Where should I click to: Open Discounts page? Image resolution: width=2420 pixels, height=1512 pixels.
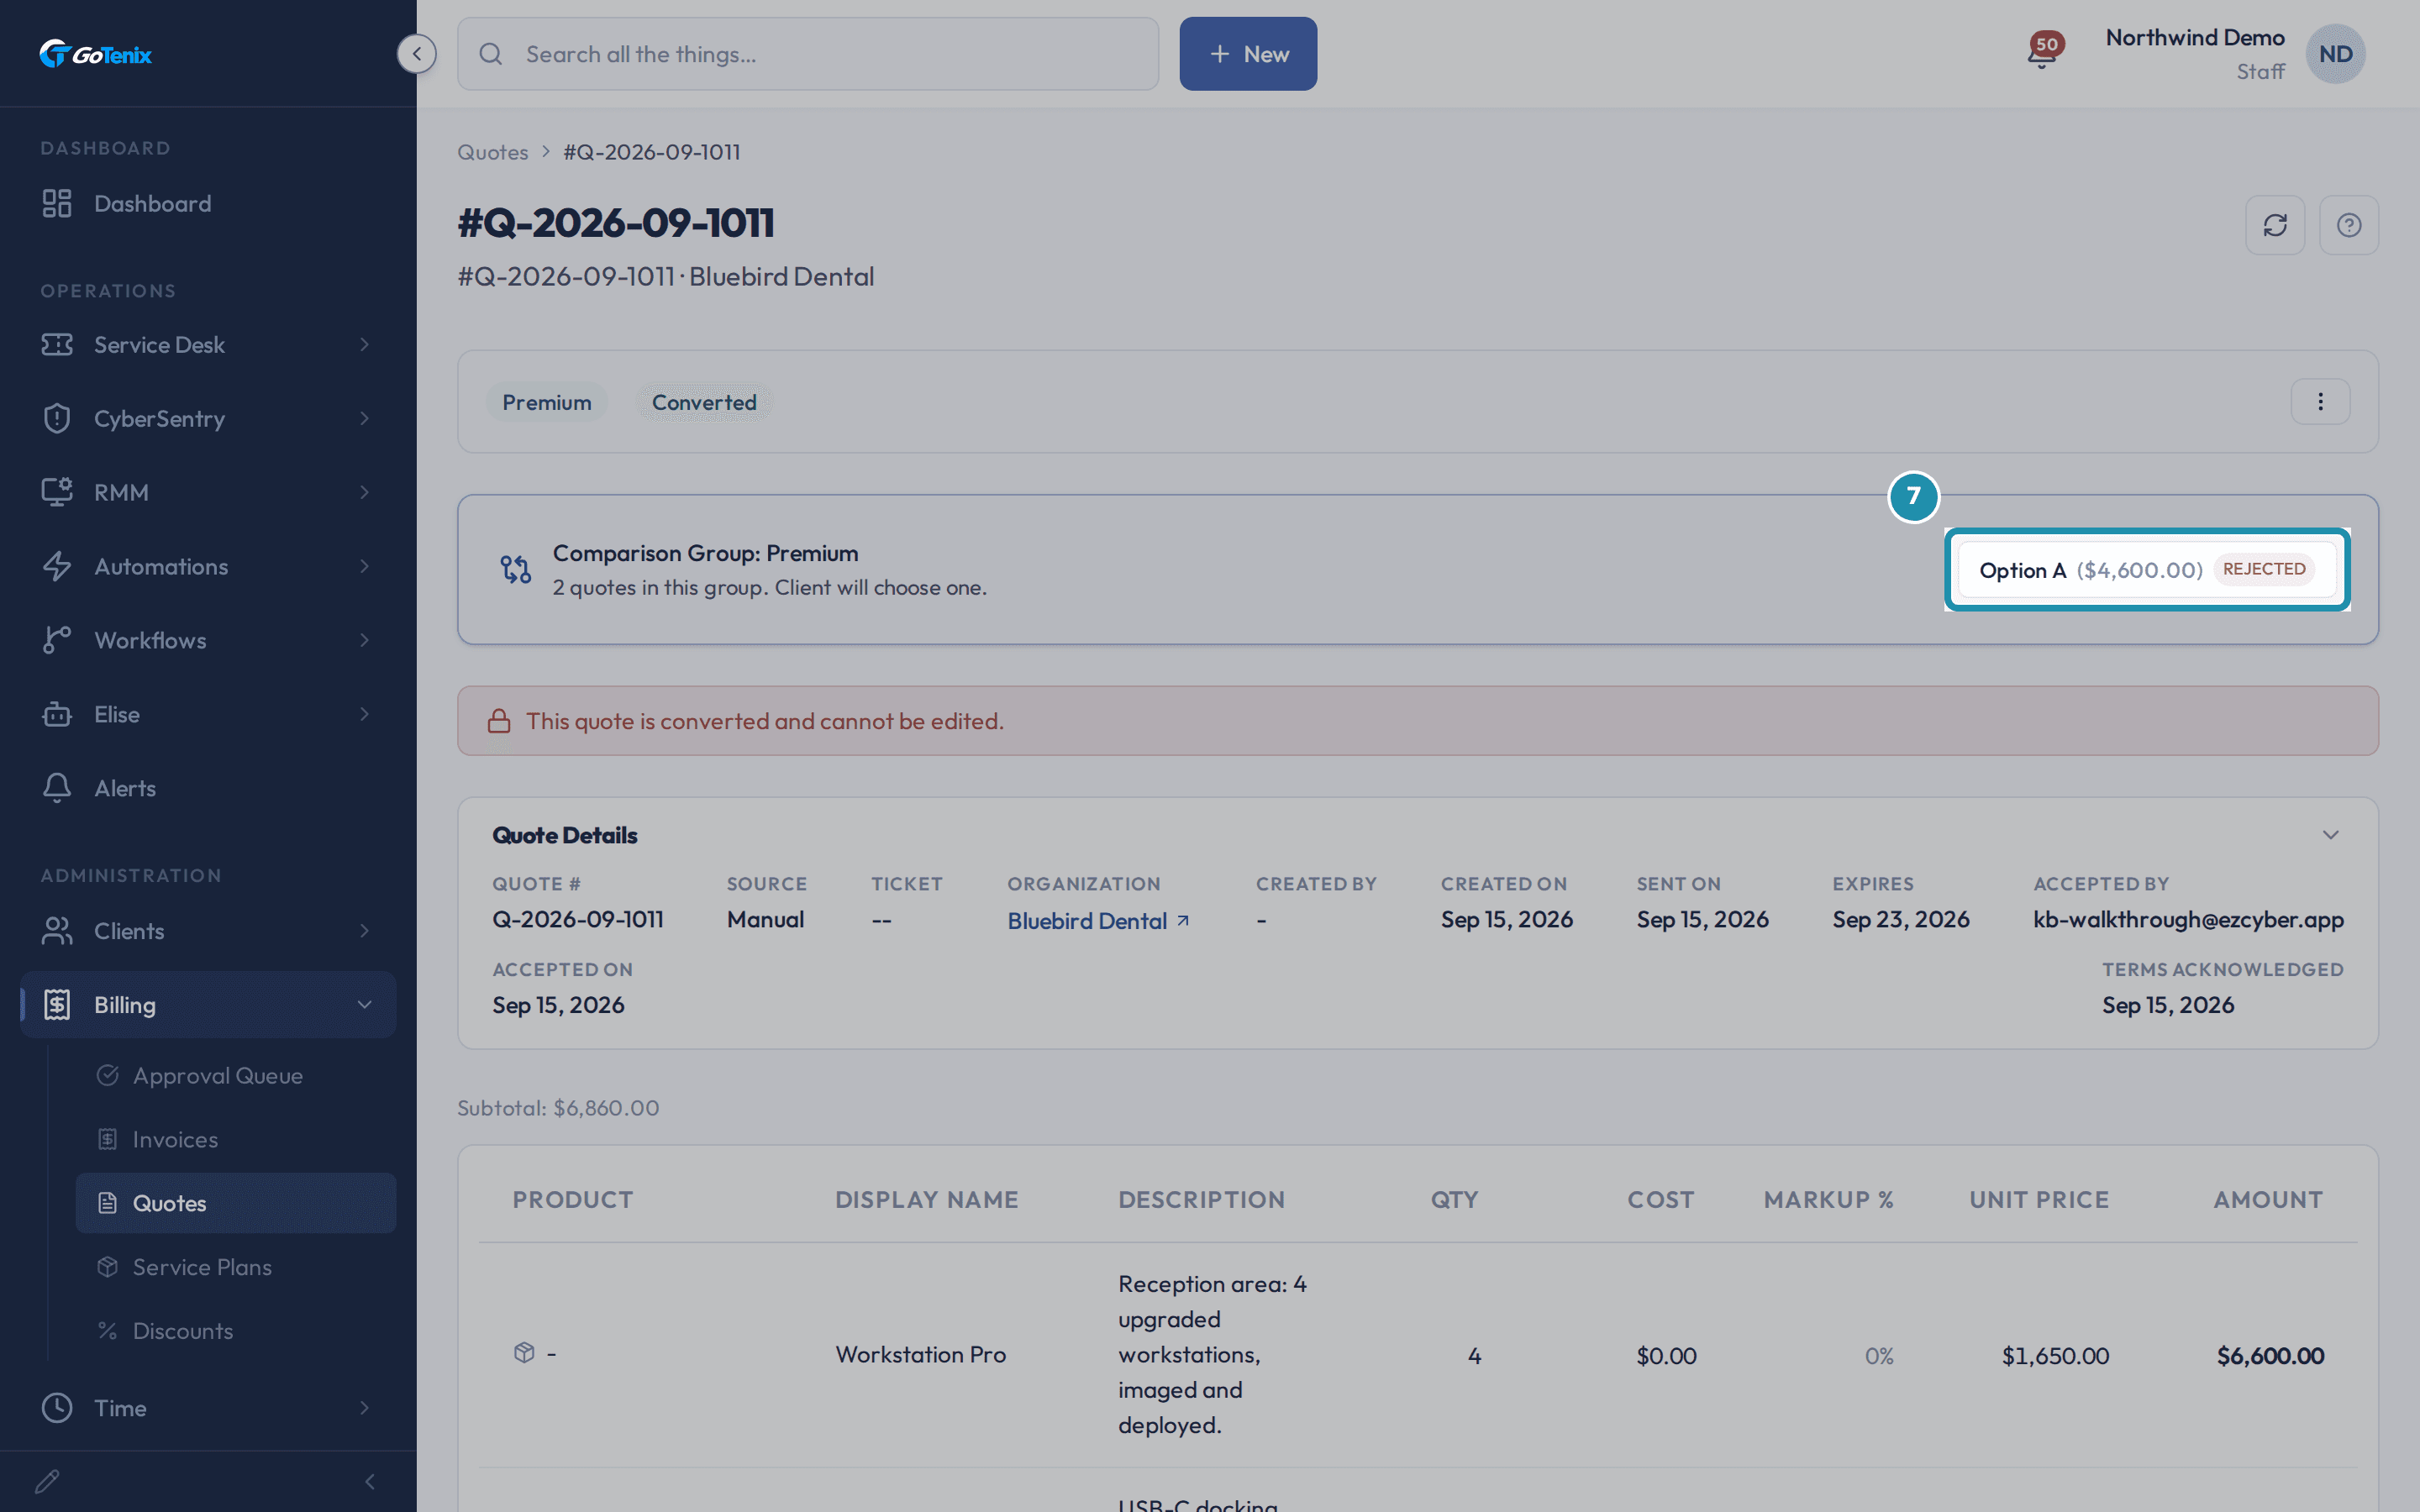click(236, 1331)
